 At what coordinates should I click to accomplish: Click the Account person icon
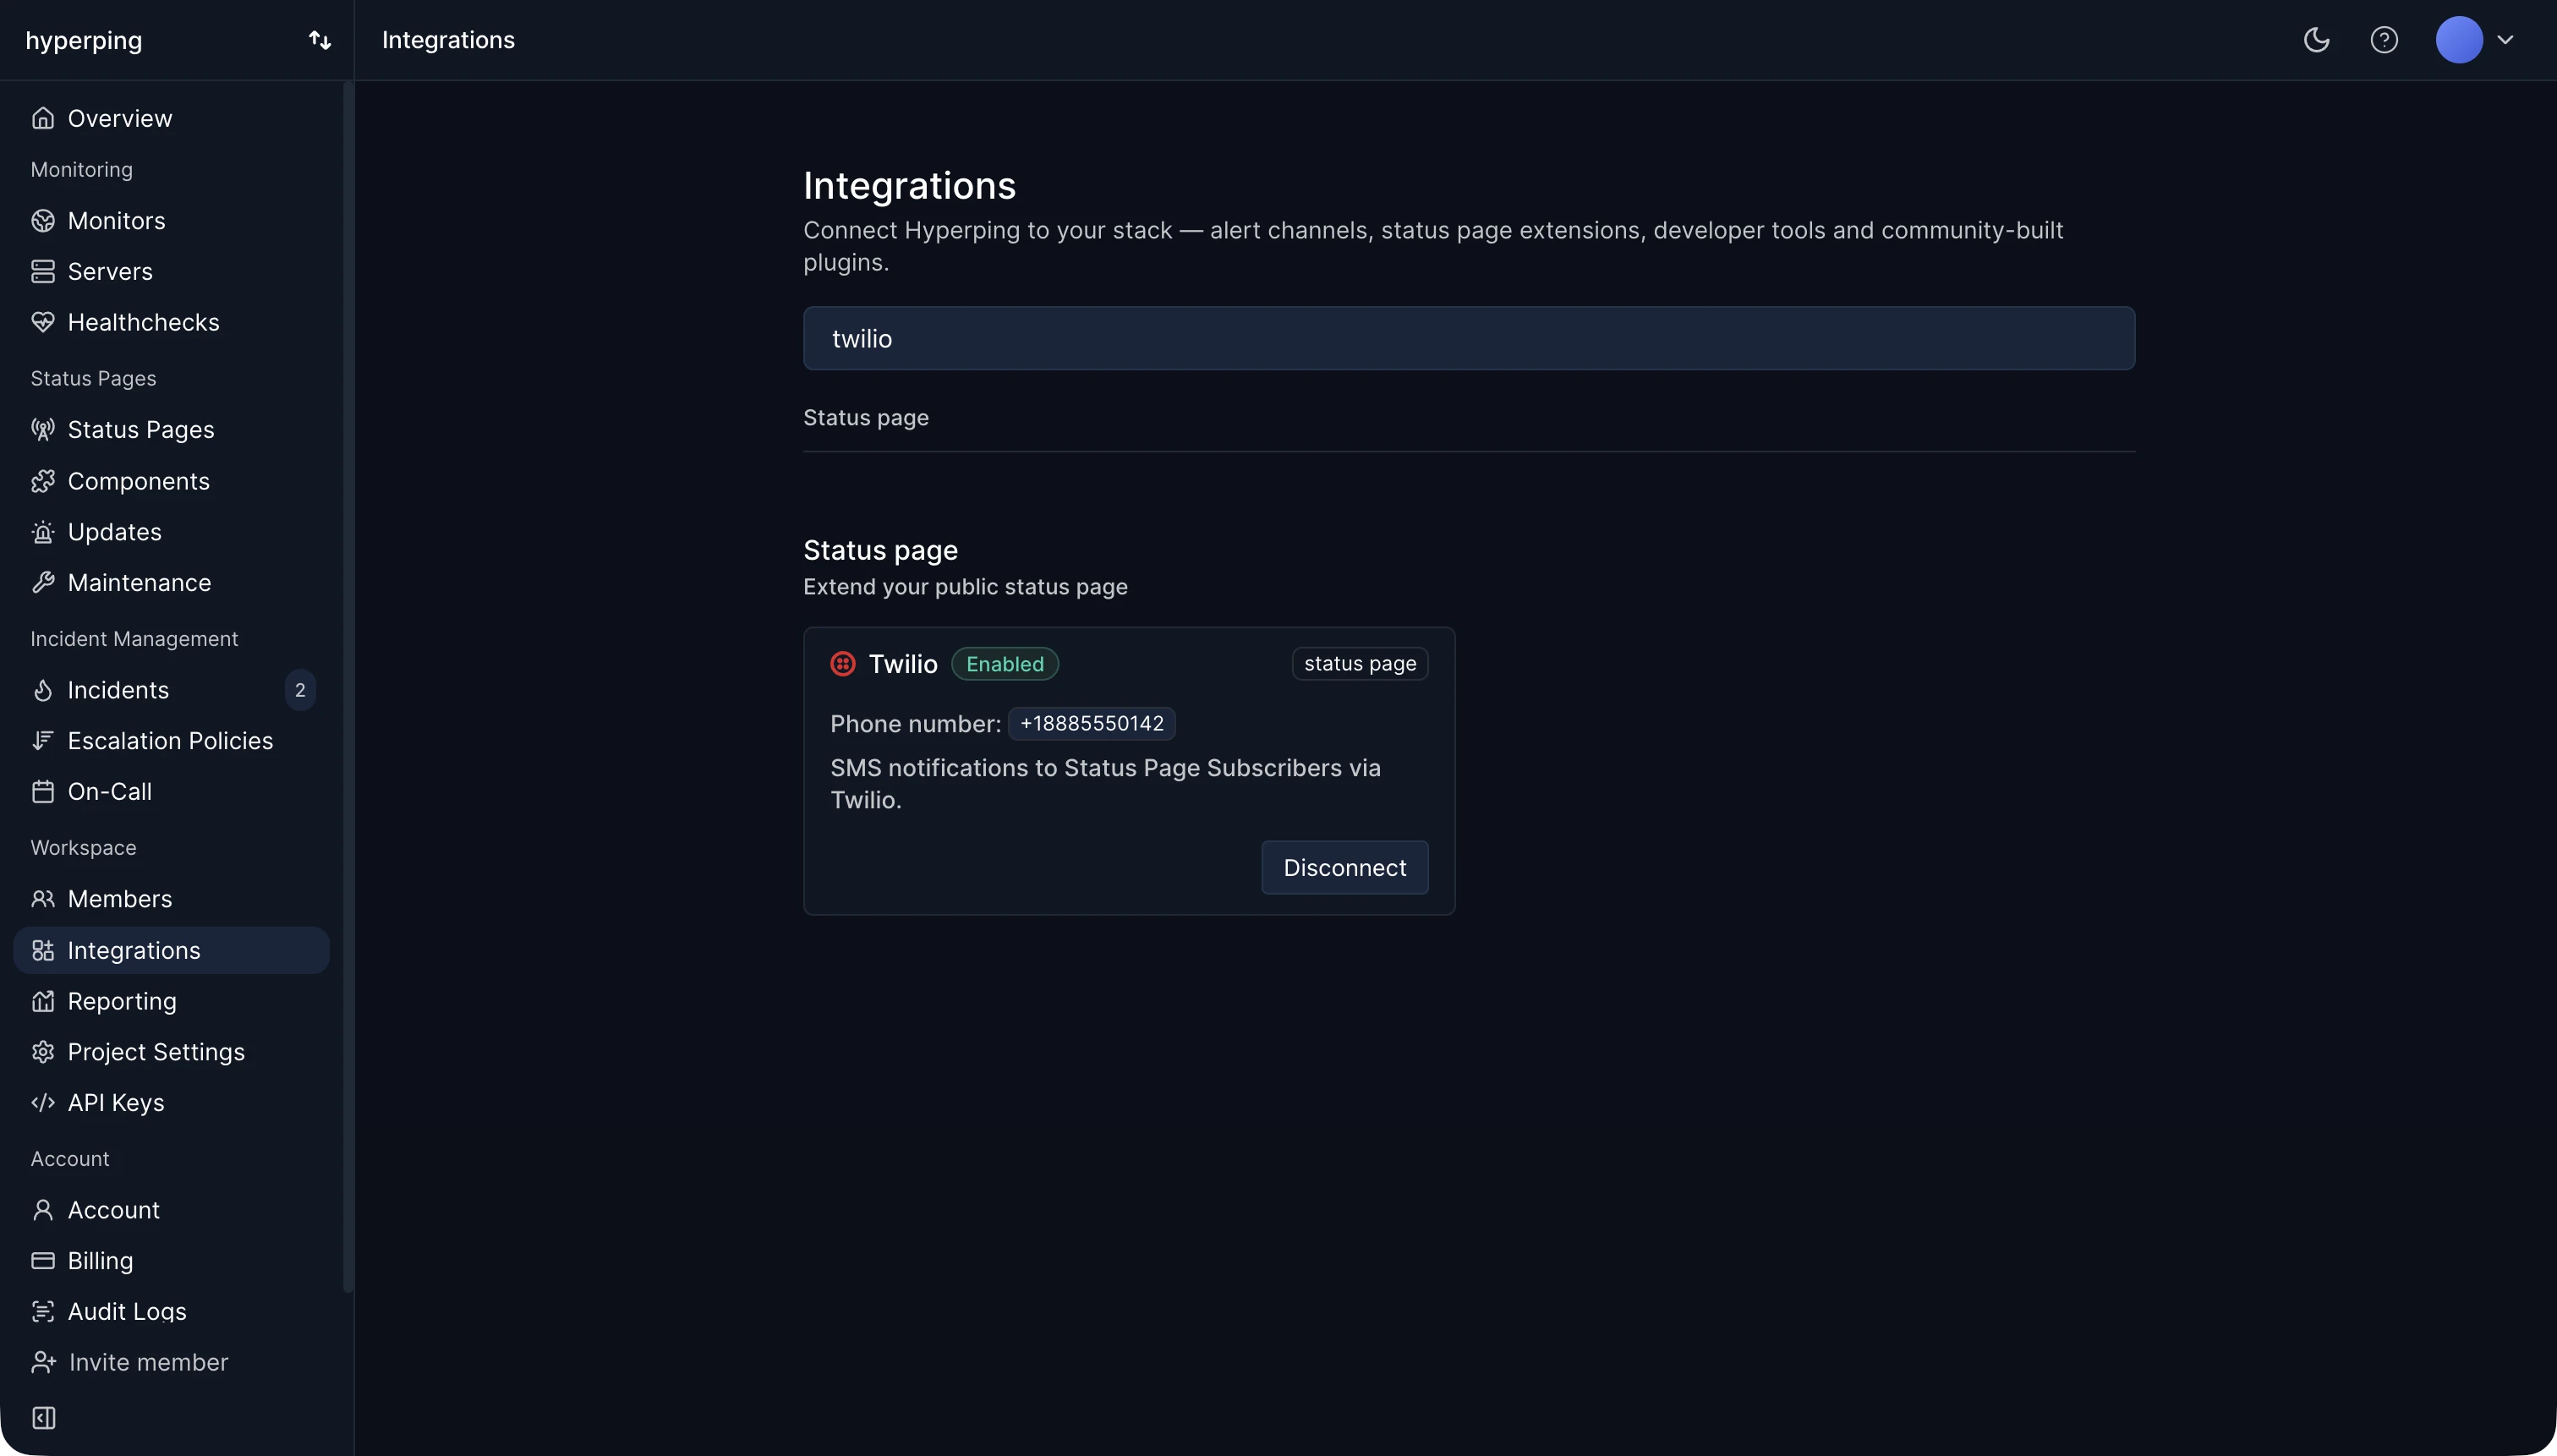[x=42, y=1210]
